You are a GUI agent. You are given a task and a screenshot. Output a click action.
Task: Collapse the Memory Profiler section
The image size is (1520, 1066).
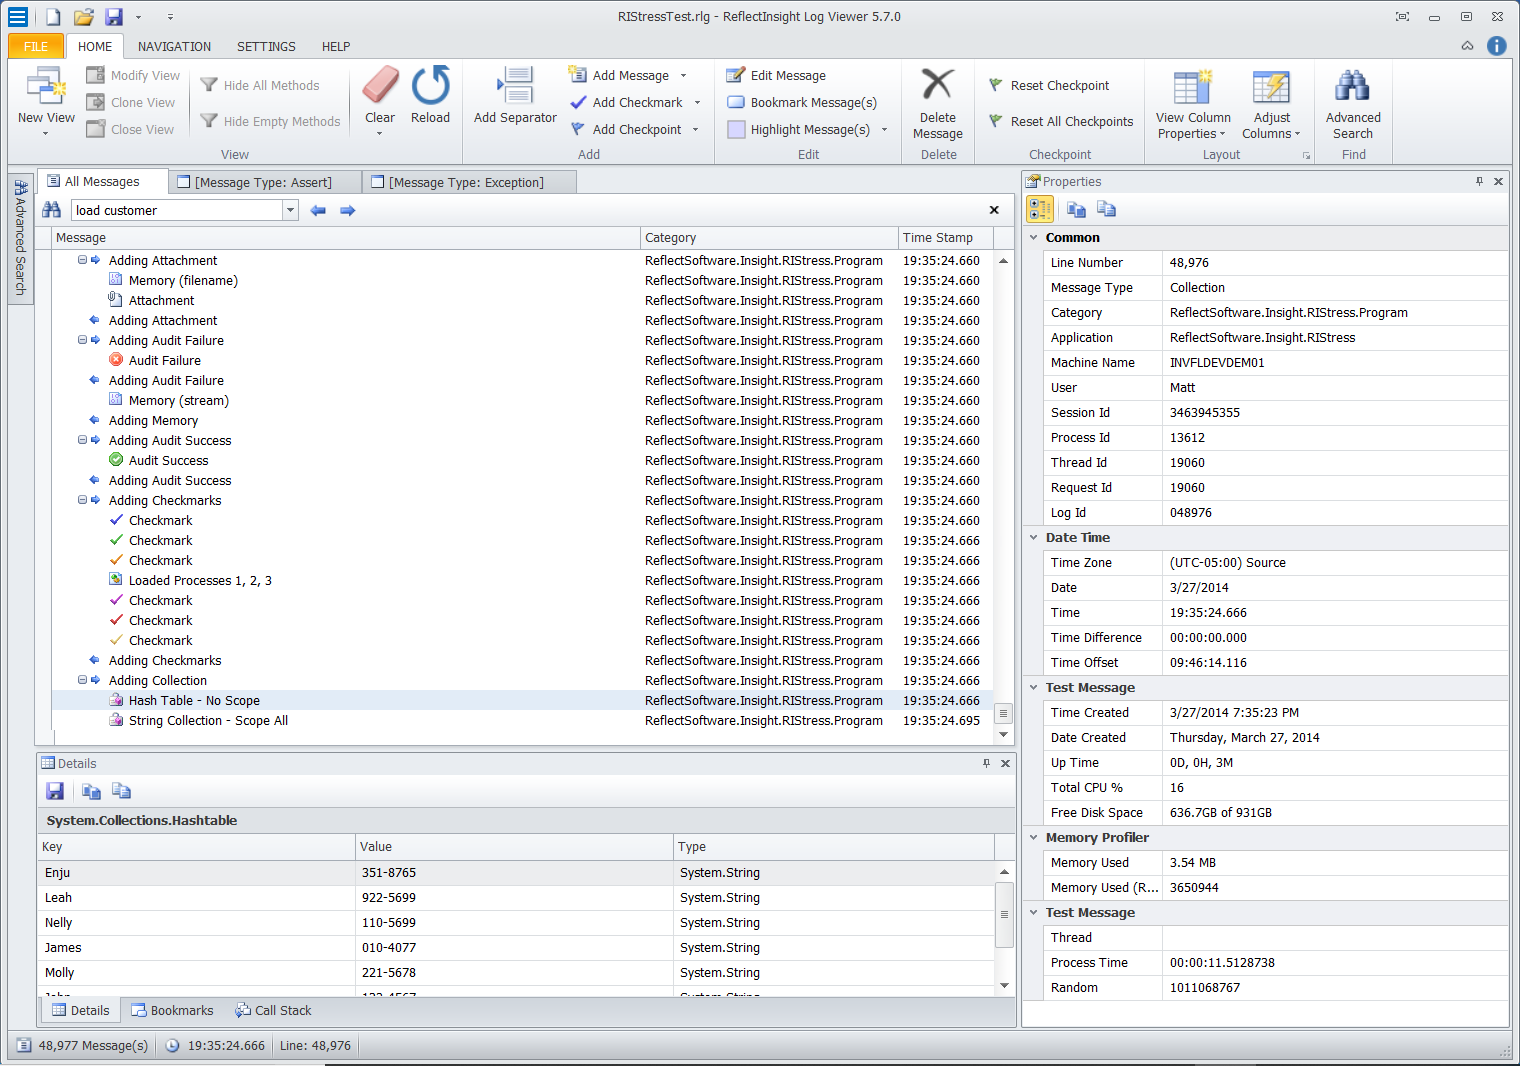(1034, 837)
